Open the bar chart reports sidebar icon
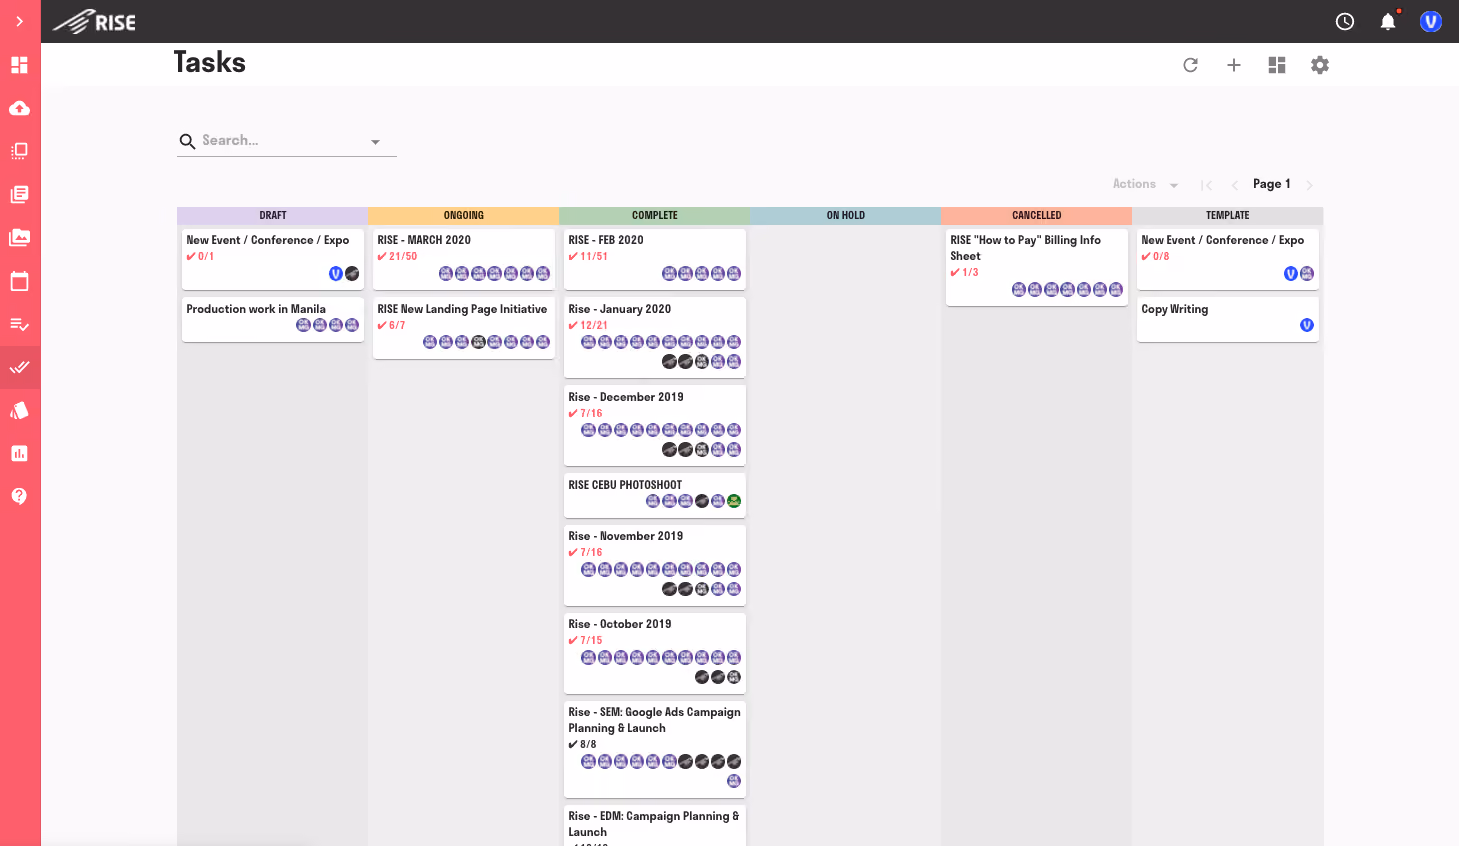This screenshot has height=846, width=1459. click(x=19, y=453)
